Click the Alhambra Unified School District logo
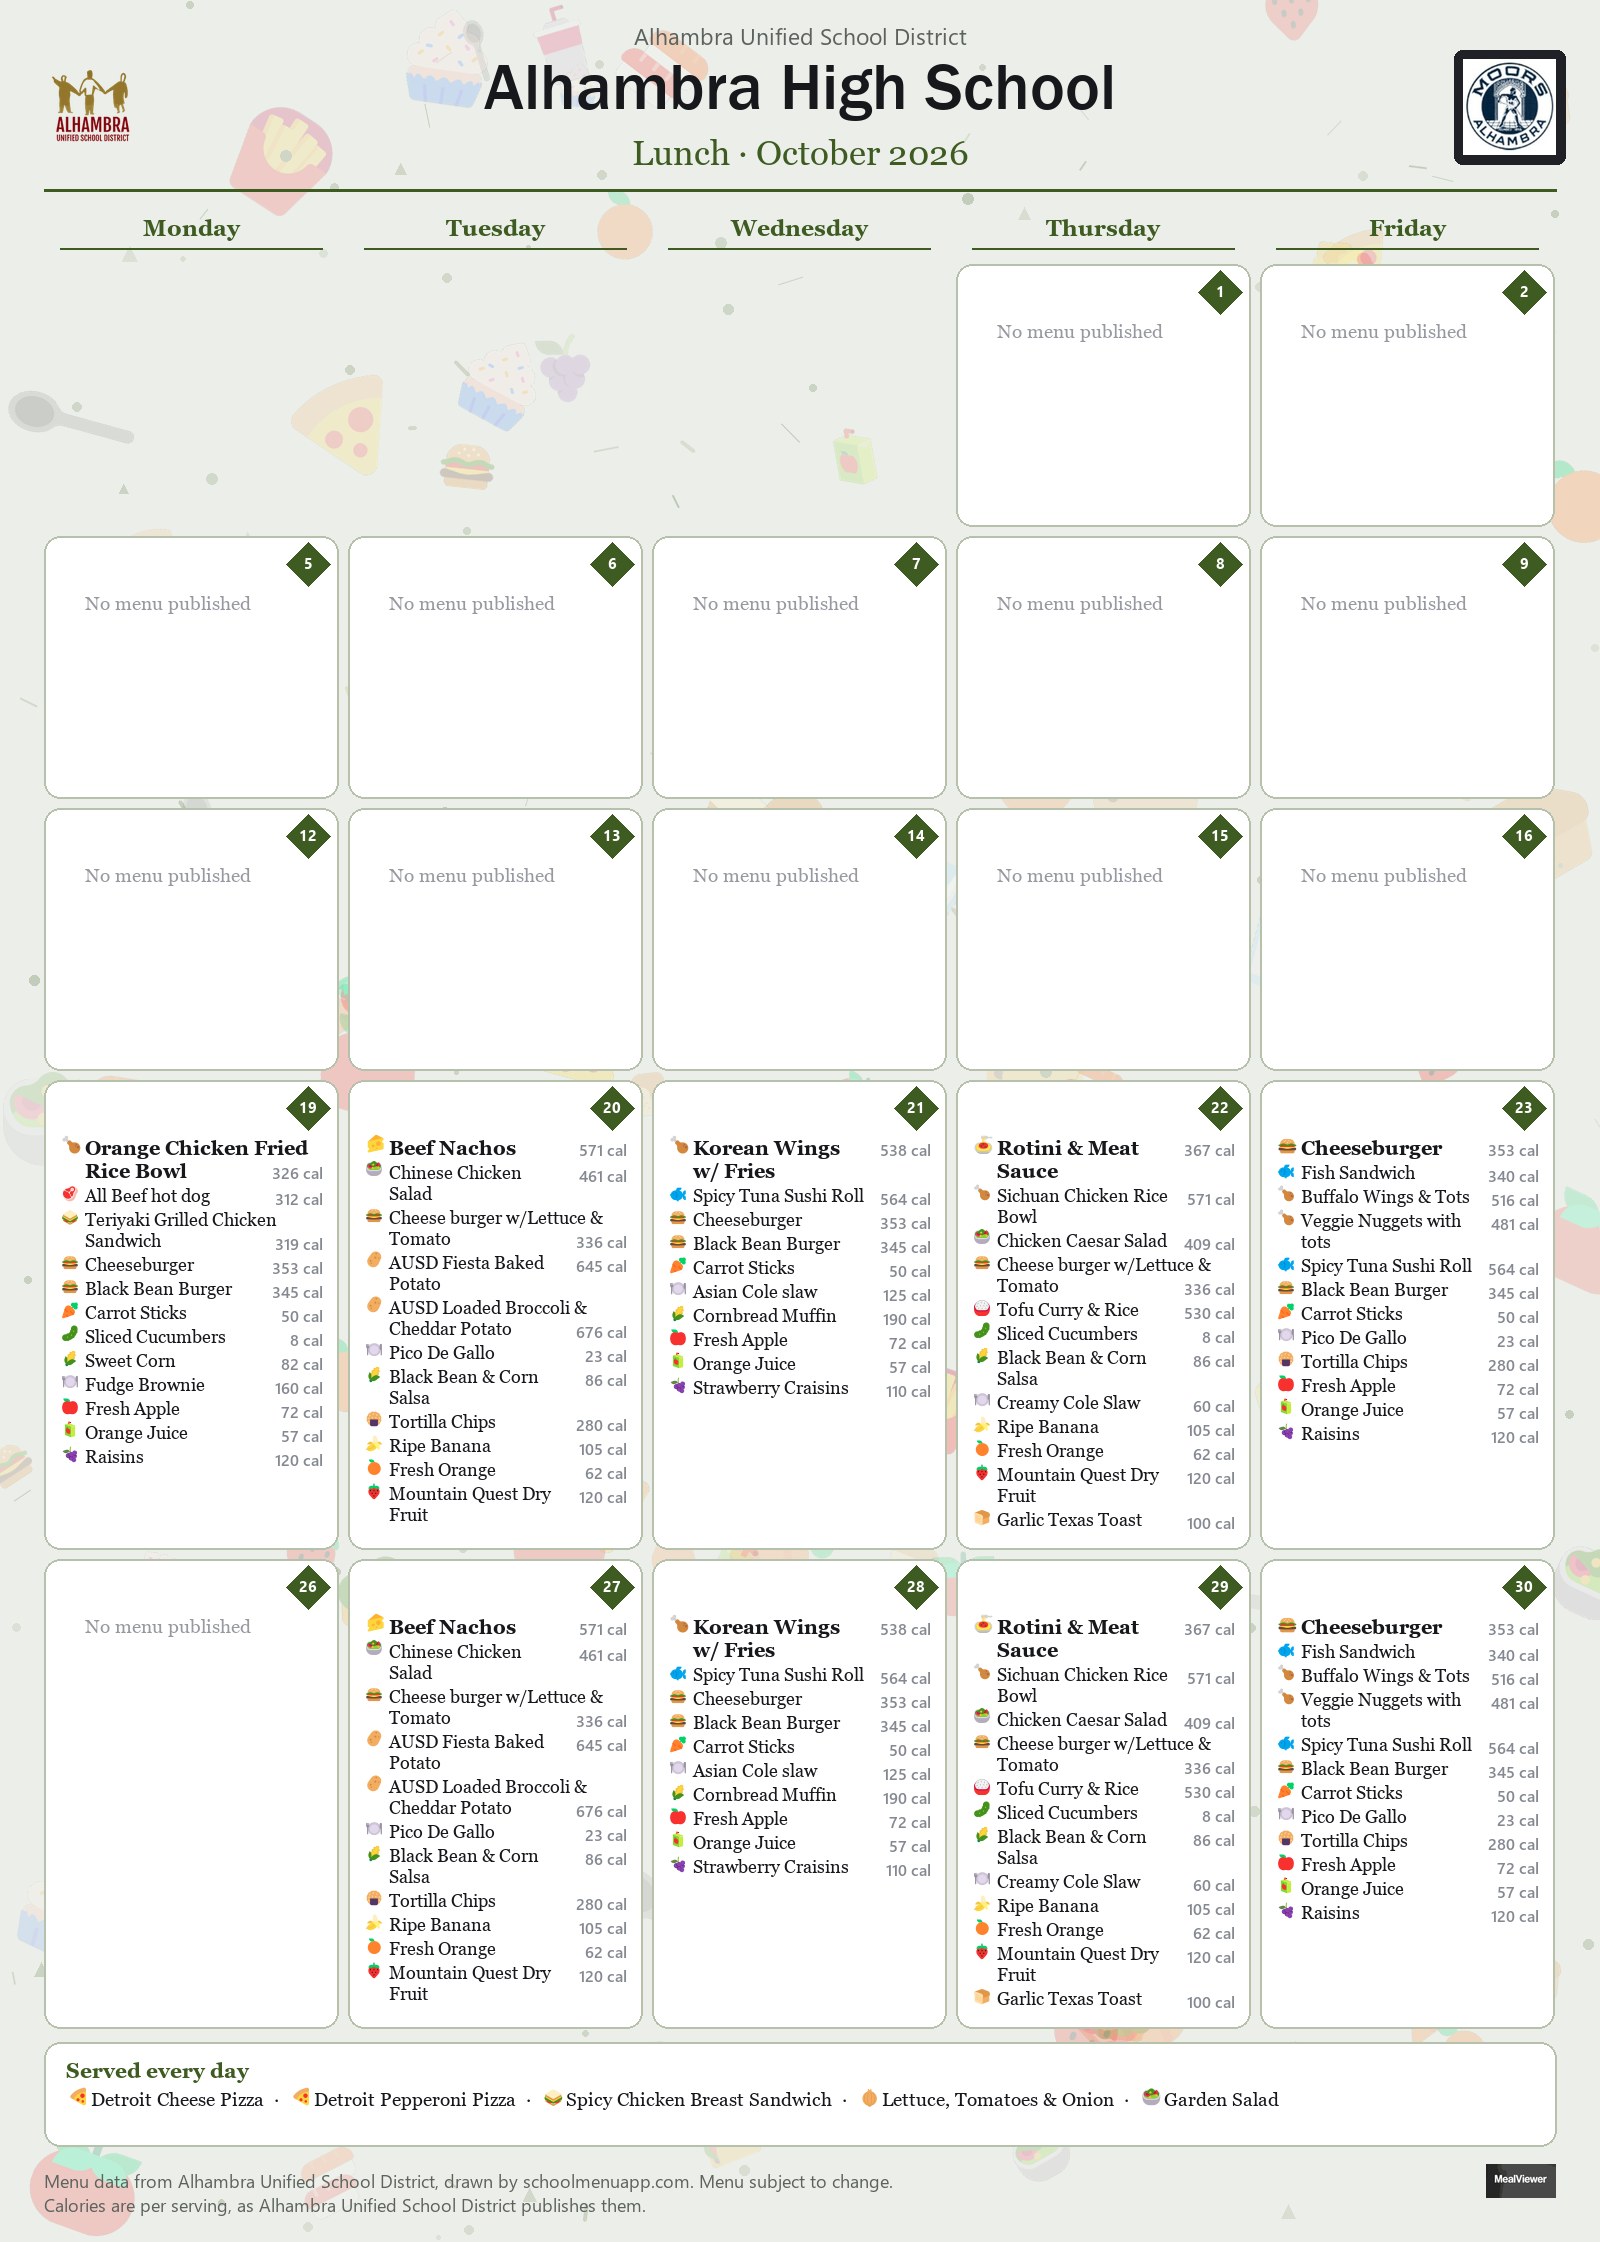The image size is (1600, 2242). [91, 106]
